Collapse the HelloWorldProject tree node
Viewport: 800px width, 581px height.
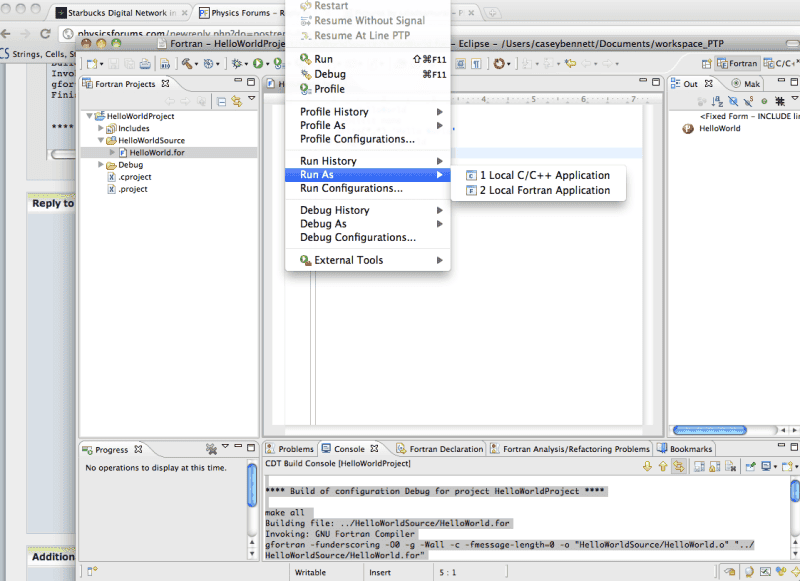tap(91, 116)
